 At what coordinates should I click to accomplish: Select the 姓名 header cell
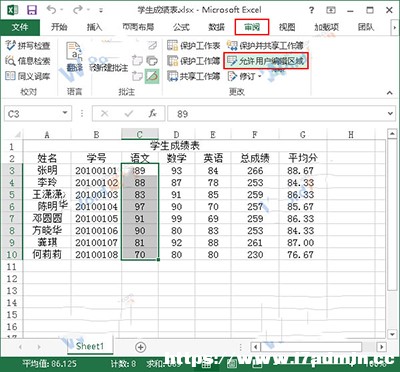coord(47,158)
